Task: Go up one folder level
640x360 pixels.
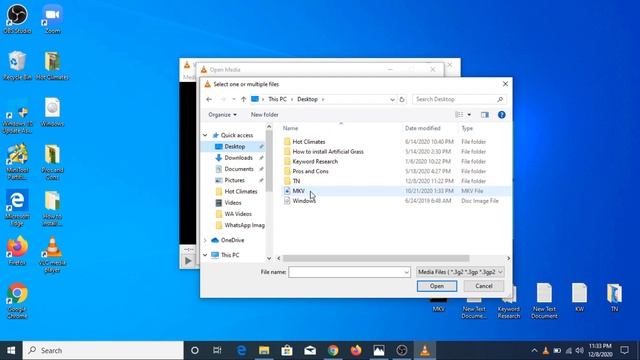Action: click(x=243, y=99)
